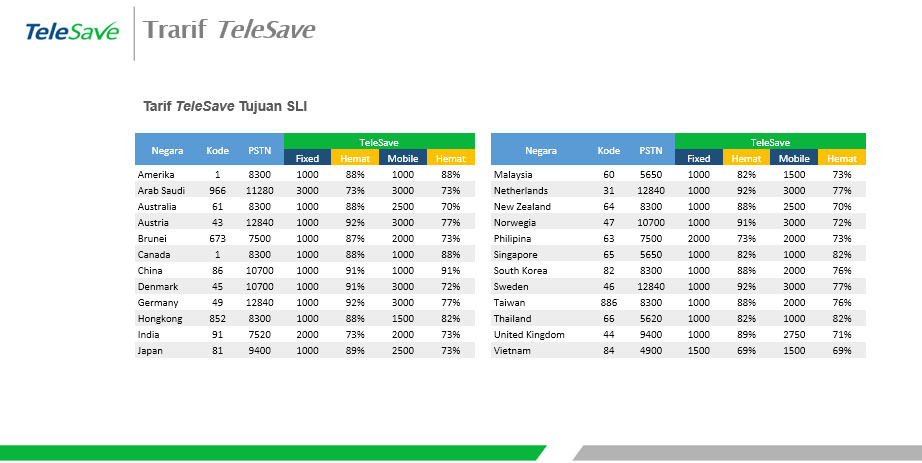Select the Singapore country cell
The height and width of the screenshot is (463, 922).
point(515,255)
